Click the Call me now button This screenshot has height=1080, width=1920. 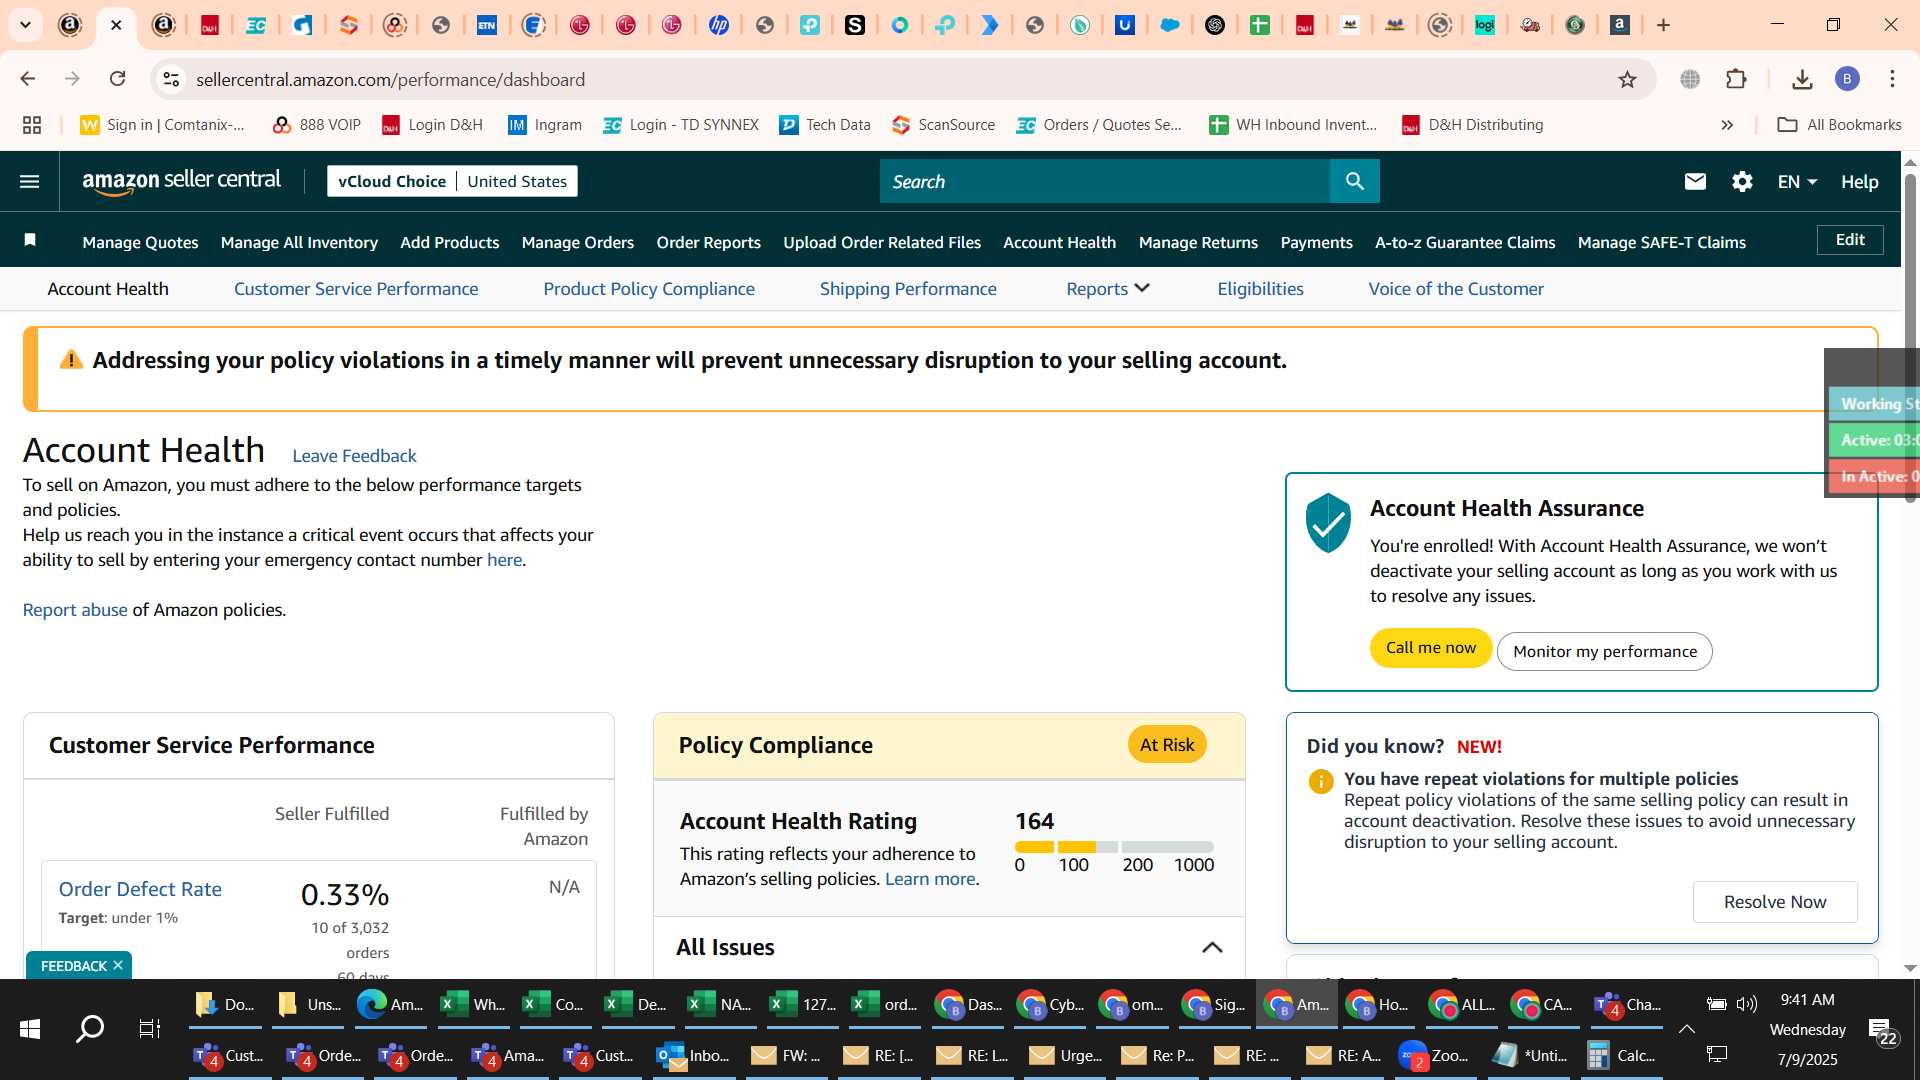point(1431,648)
